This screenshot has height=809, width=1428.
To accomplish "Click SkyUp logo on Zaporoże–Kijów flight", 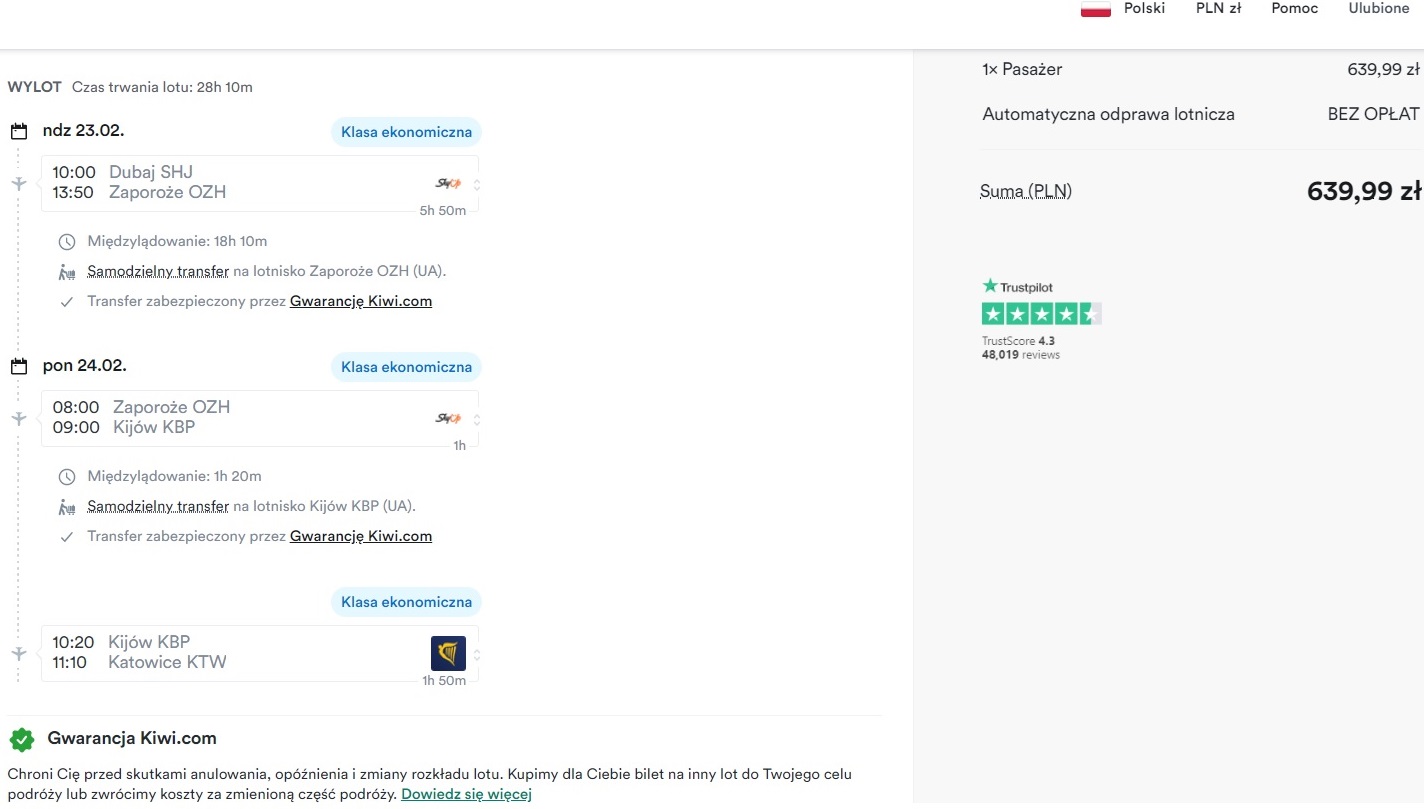I will 448,418.
